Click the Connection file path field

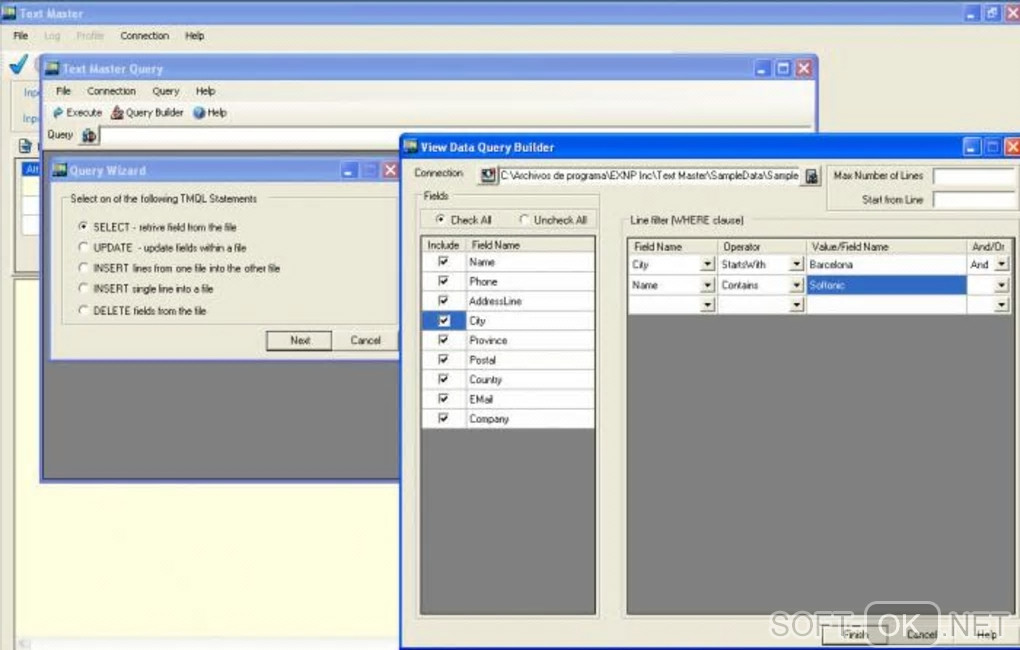pyautogui.click(x=649, y=176)
